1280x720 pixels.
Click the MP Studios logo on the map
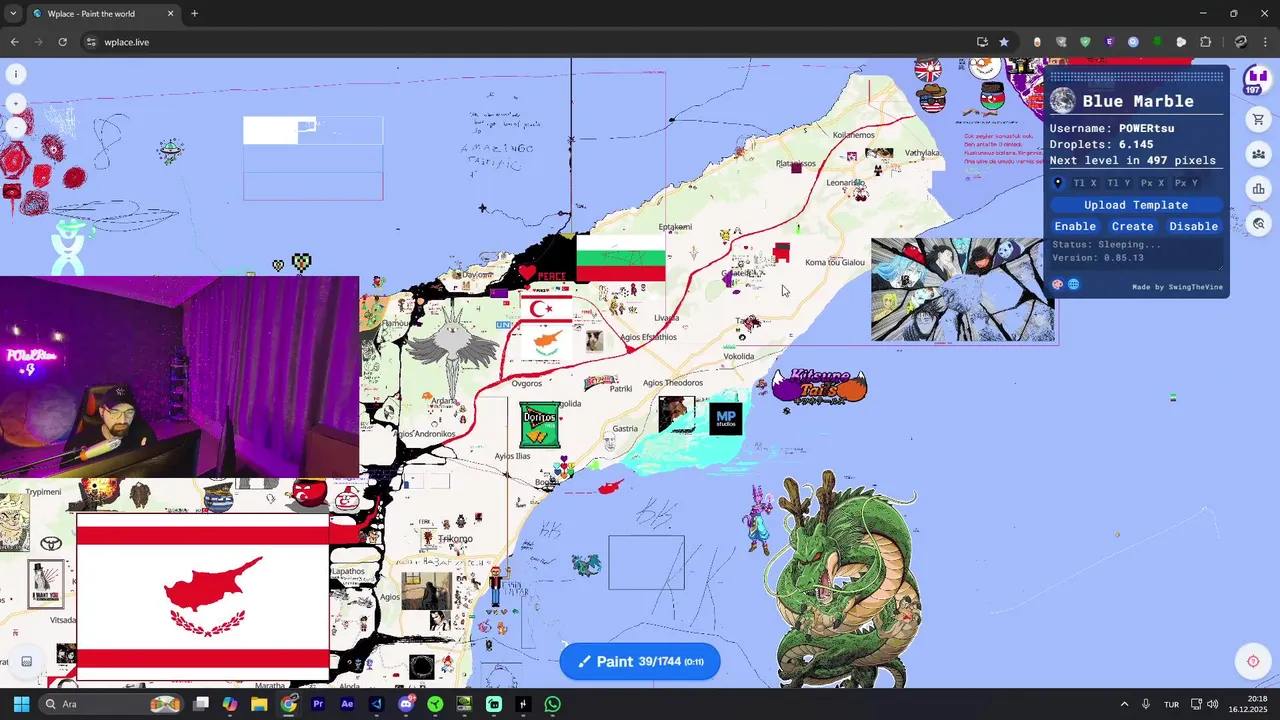tap(726, 418)
